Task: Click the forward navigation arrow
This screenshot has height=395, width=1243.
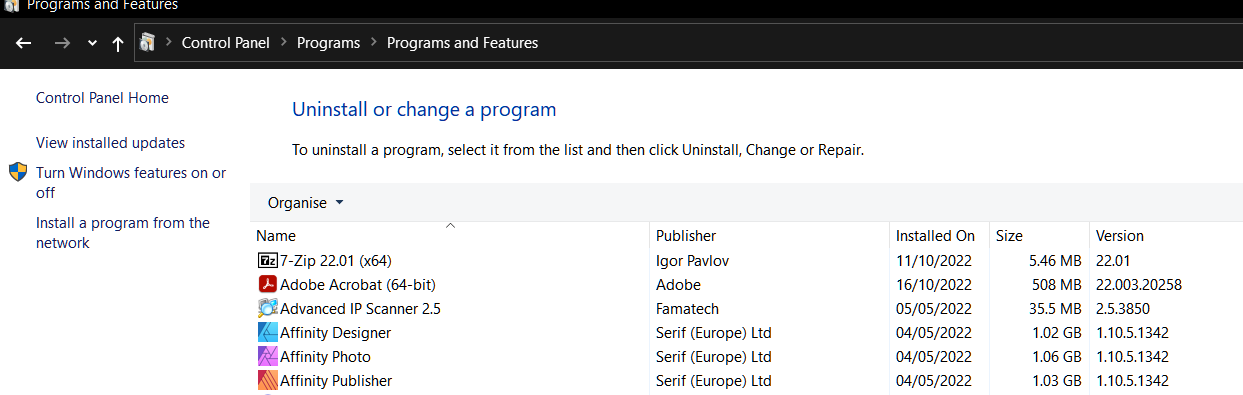Action: click(x=62, y=43)
